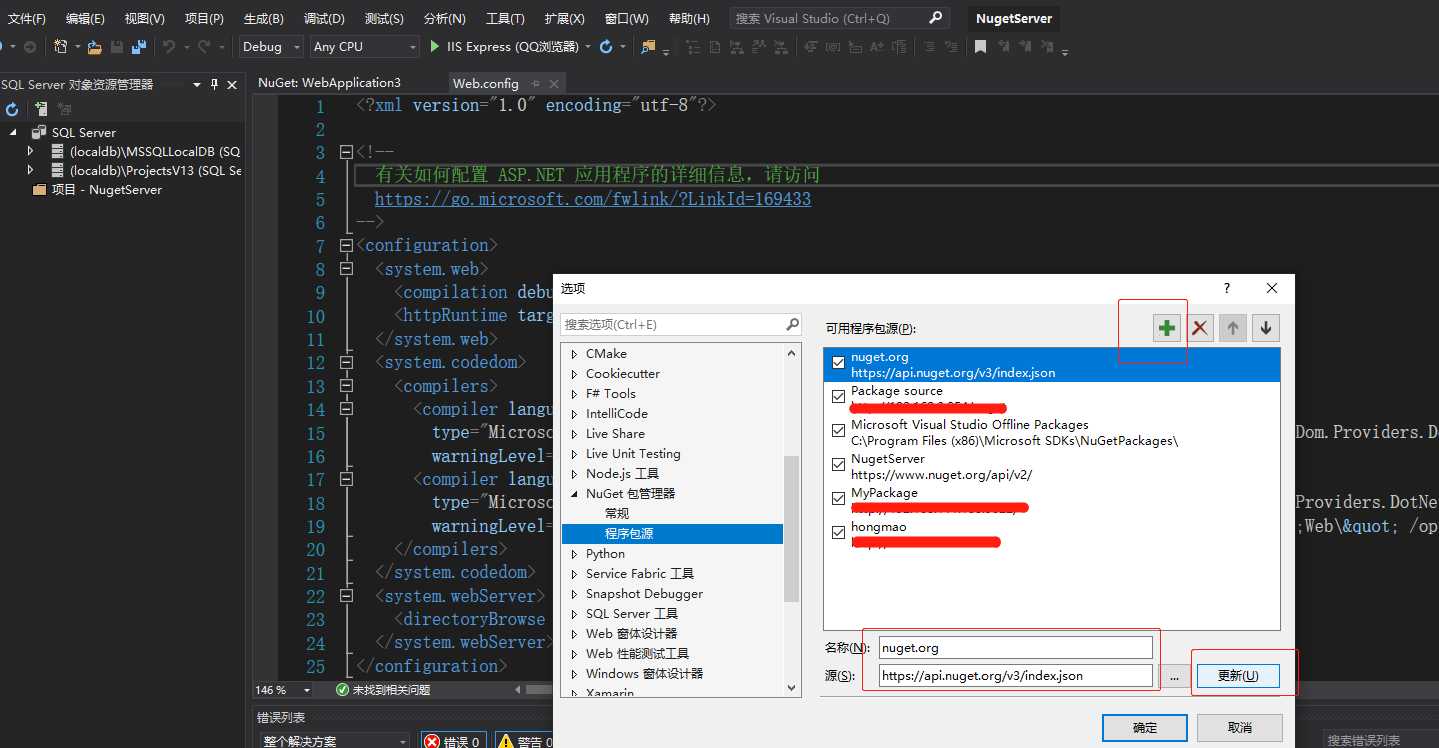The width and height of the screenshot is (1439, 748).
Task: Close the Web.config tab
Action: (553, 83)
